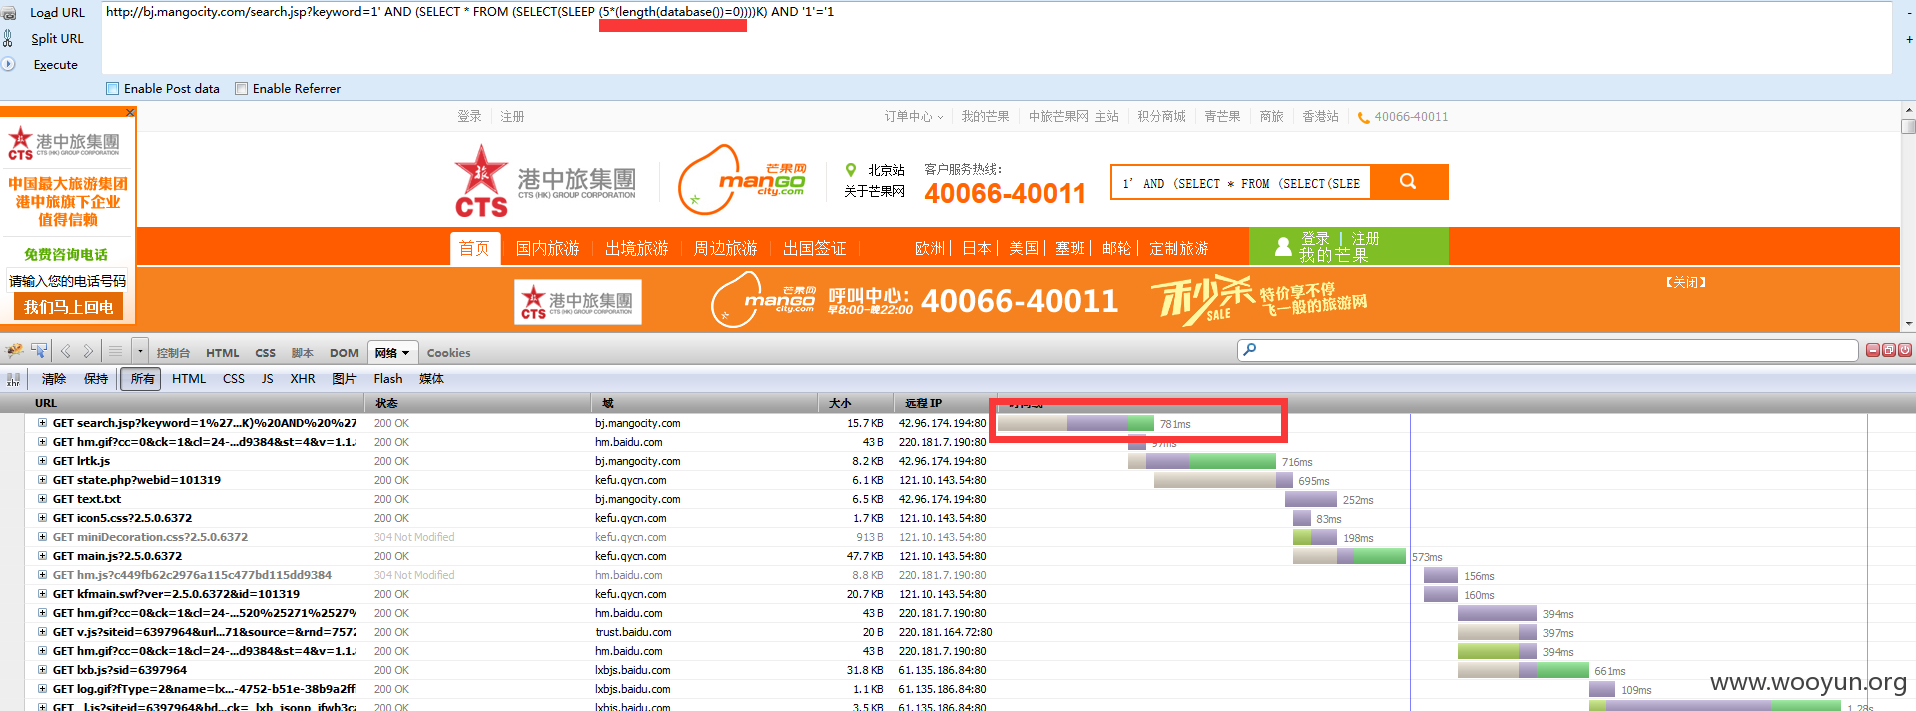Viewport: 1916px width, 711px height.
Task: Click the 573ms timeline bar for main.js
Action: pyautogui.click(x=1349, y=557)
